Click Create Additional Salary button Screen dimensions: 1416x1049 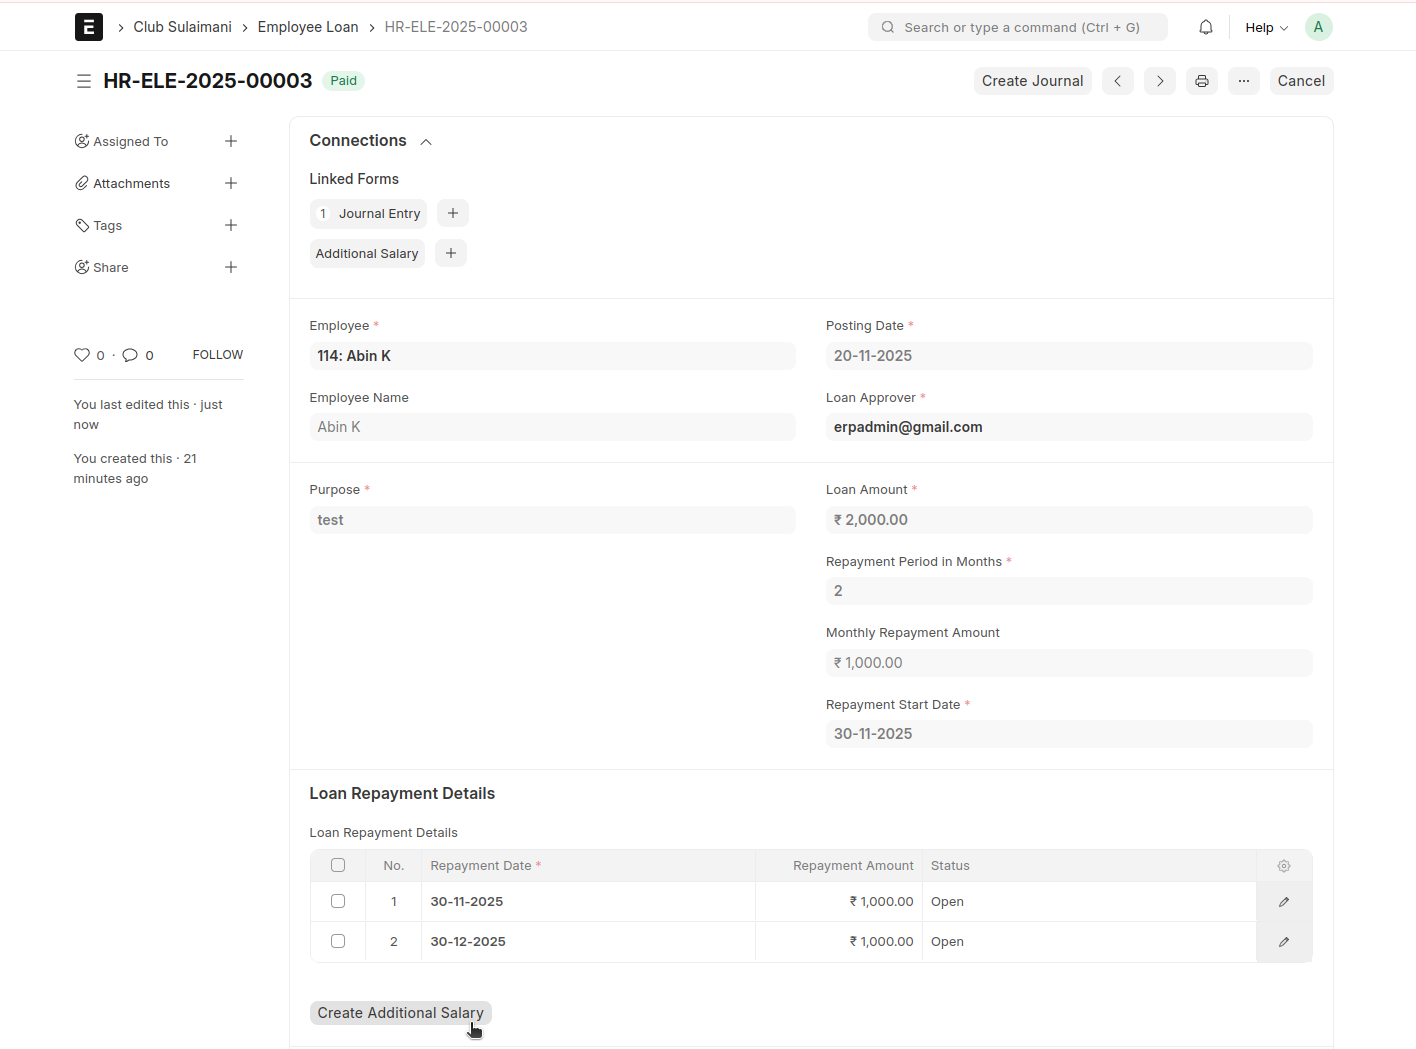400,1013
